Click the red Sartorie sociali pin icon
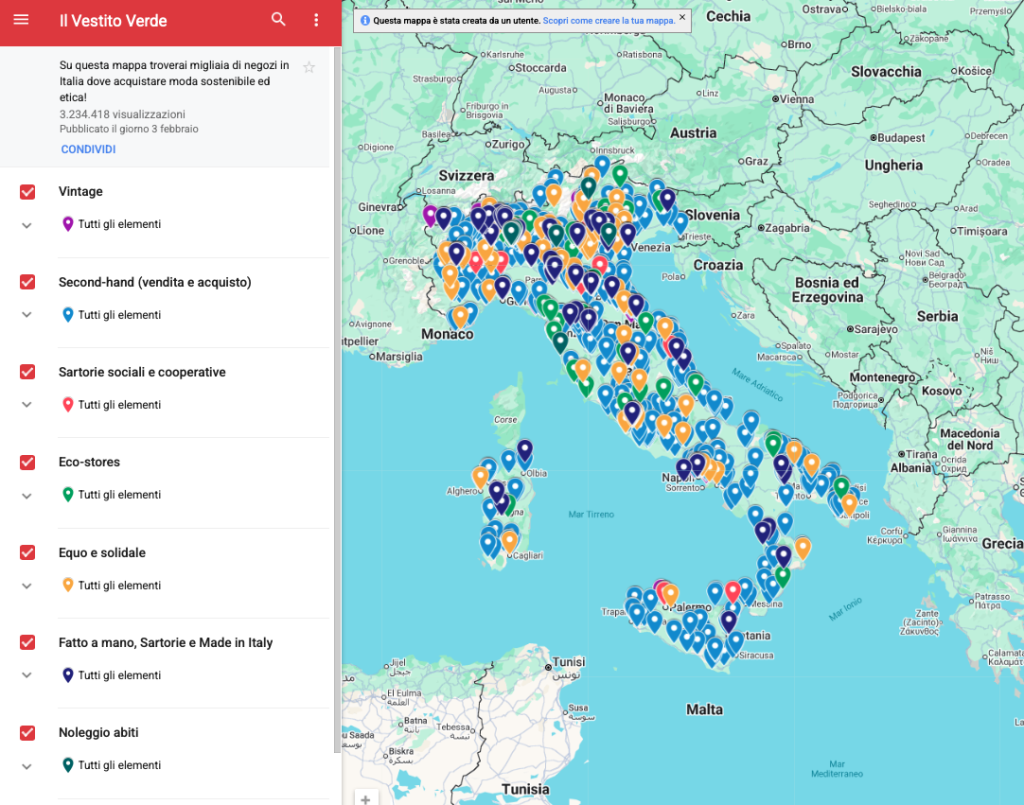 click(x=68, y=405)
